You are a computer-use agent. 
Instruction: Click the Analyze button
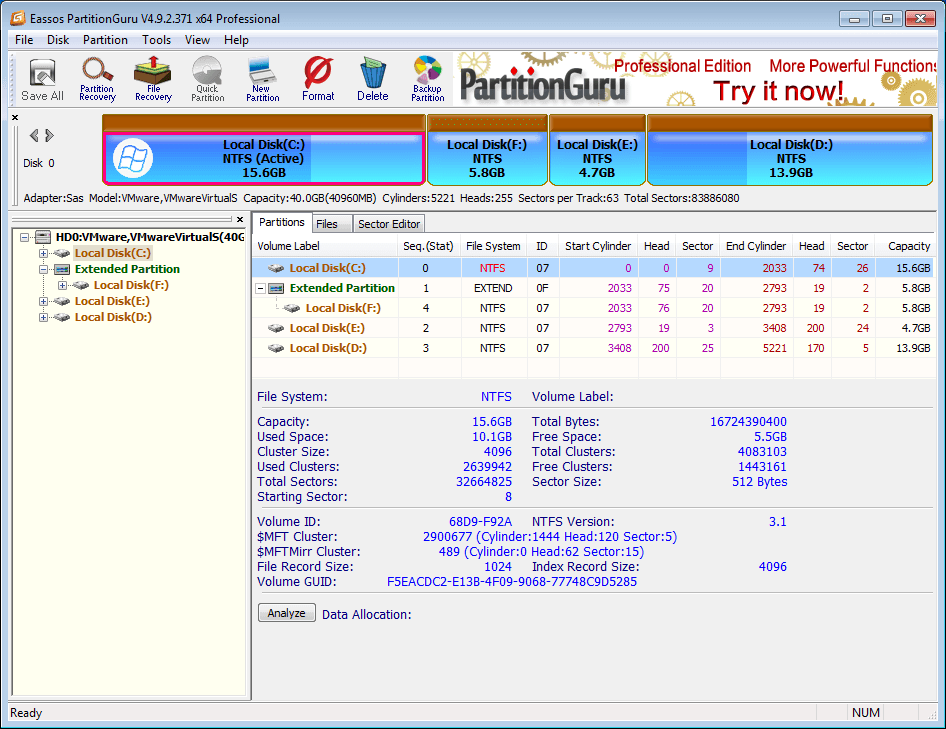[x=287, y=613]
